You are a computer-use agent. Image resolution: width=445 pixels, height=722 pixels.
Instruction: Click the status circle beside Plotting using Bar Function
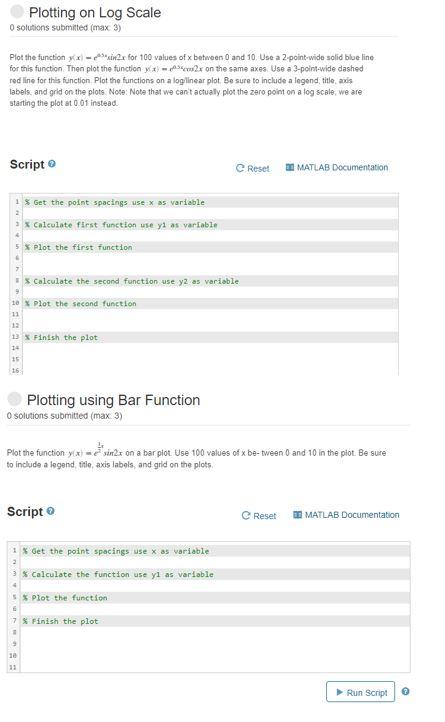point(15,399)
